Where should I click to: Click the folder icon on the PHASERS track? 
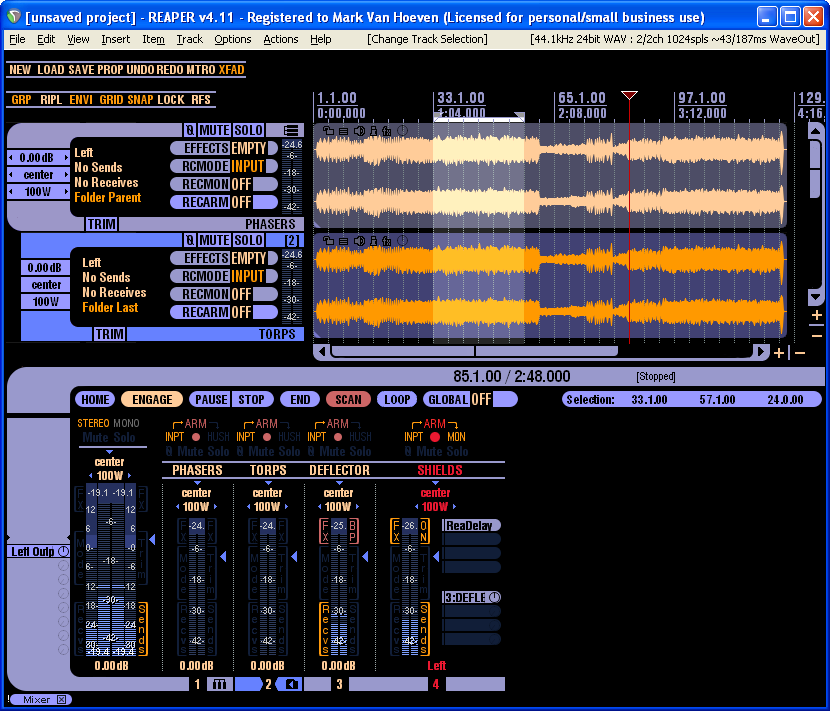click(x=291, y=130)
